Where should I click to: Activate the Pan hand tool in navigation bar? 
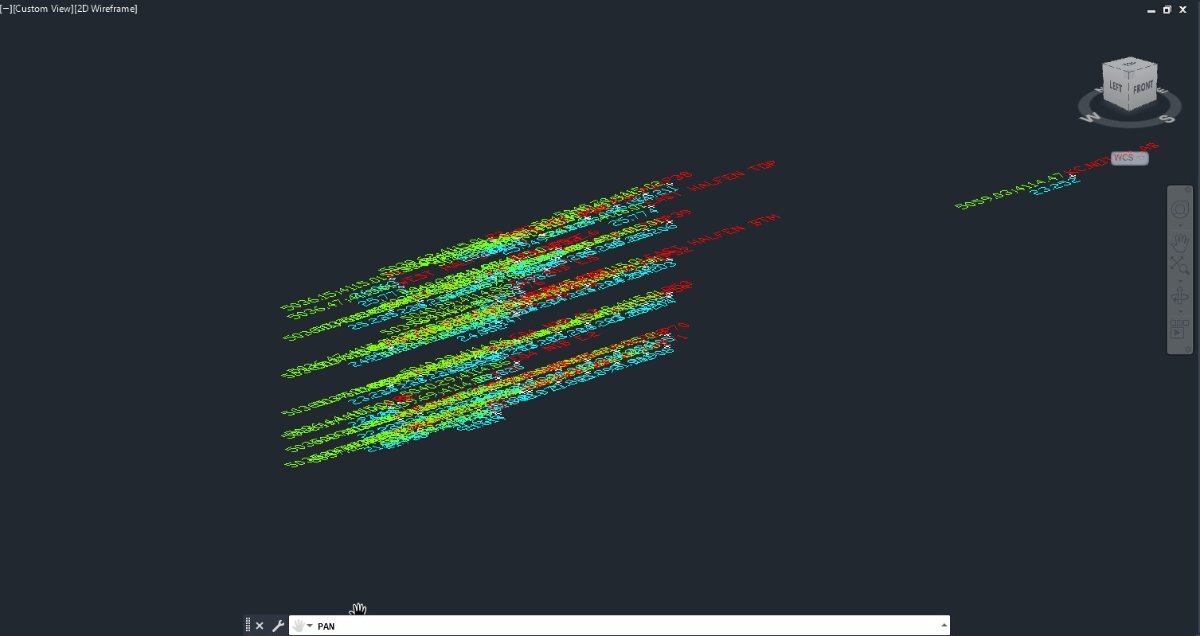coord(1180,241)
